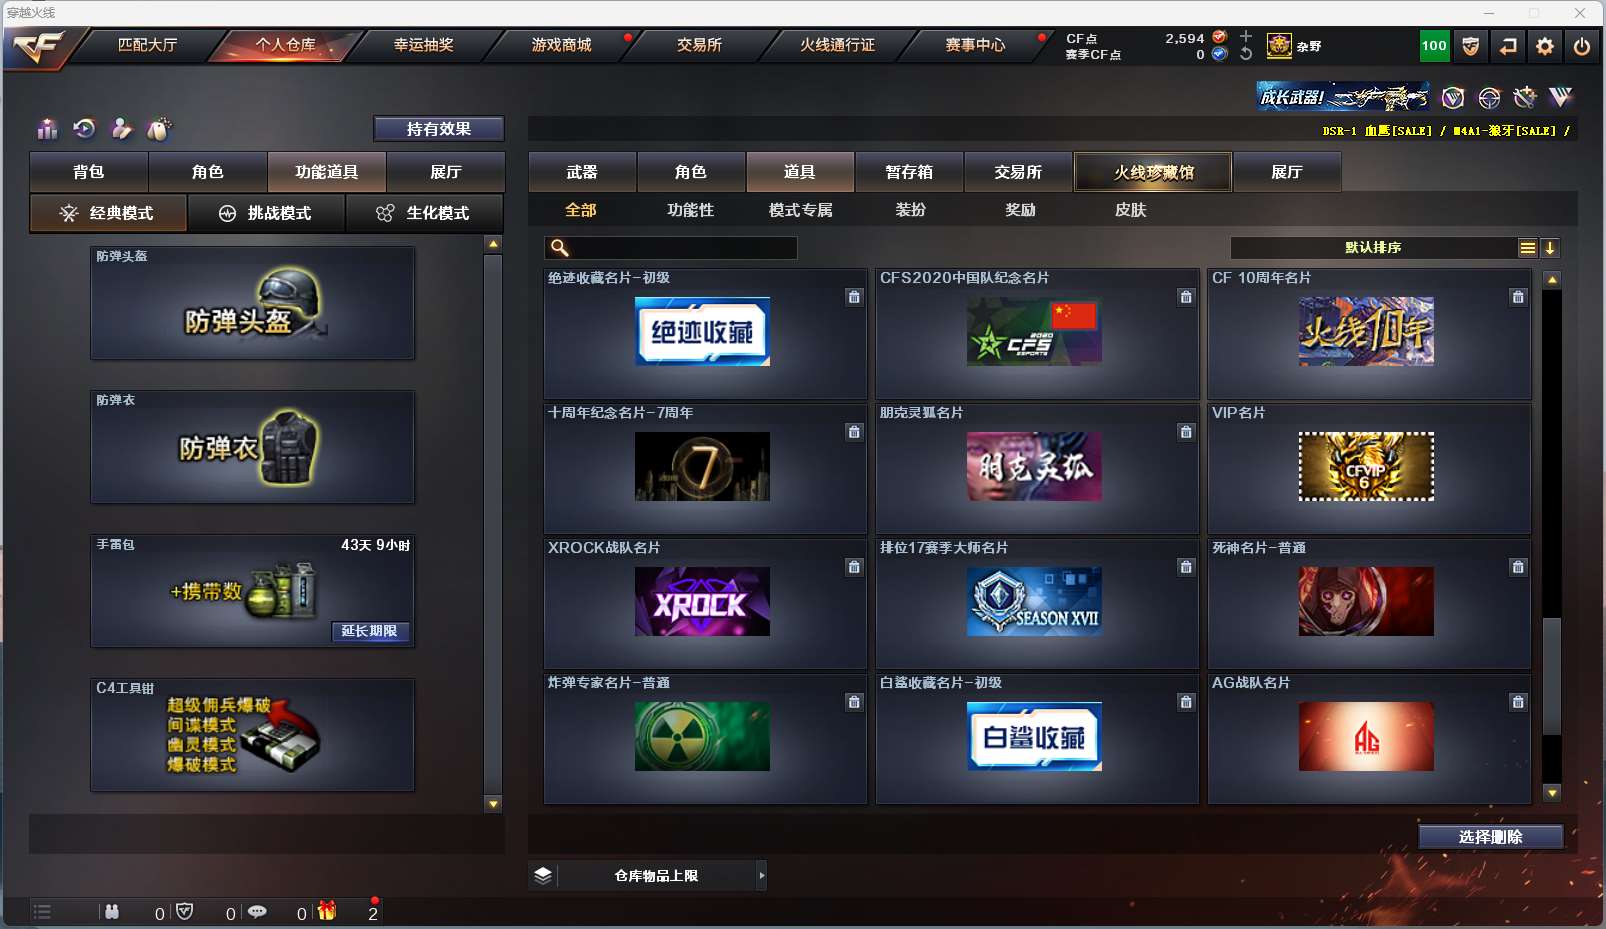
Task: Click trash icon on CFS2020中国队纪念名片
Action: [1186, 297]
